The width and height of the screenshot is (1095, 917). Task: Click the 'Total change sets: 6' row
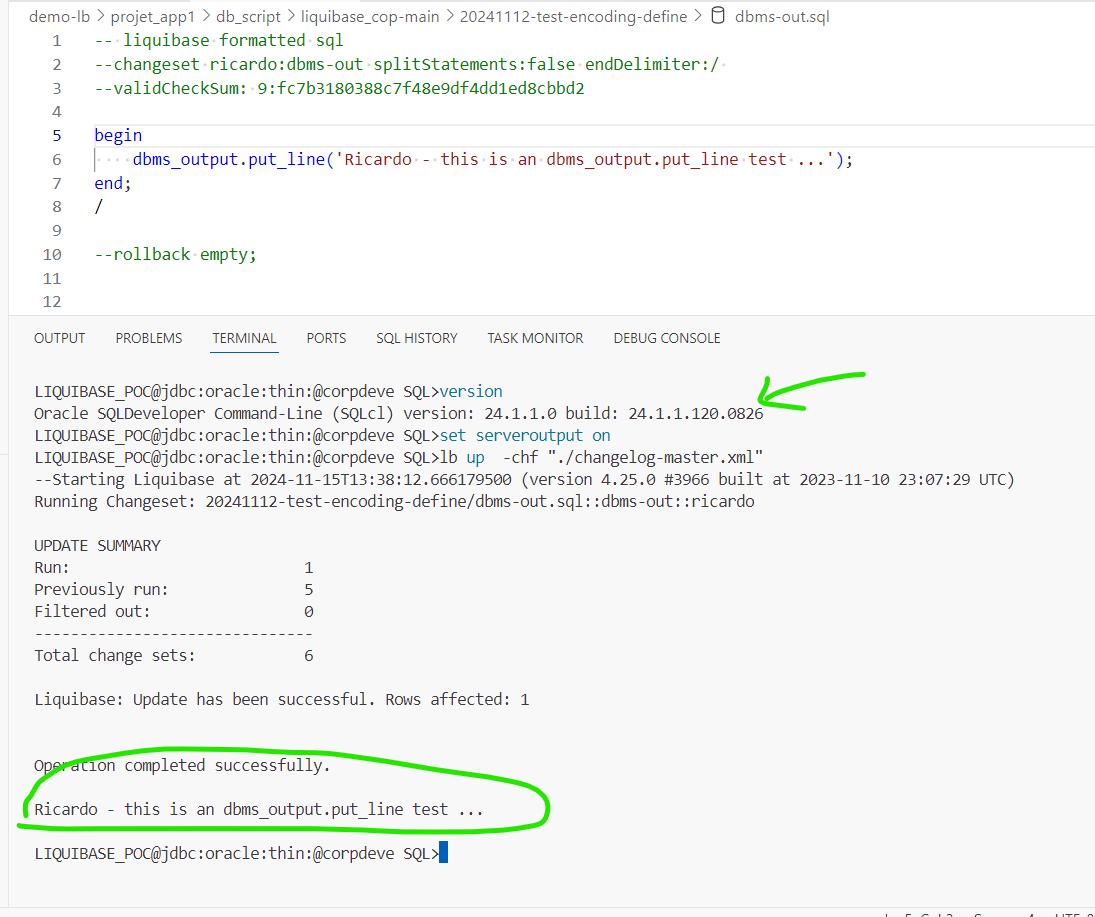click(x=174, y=655)
